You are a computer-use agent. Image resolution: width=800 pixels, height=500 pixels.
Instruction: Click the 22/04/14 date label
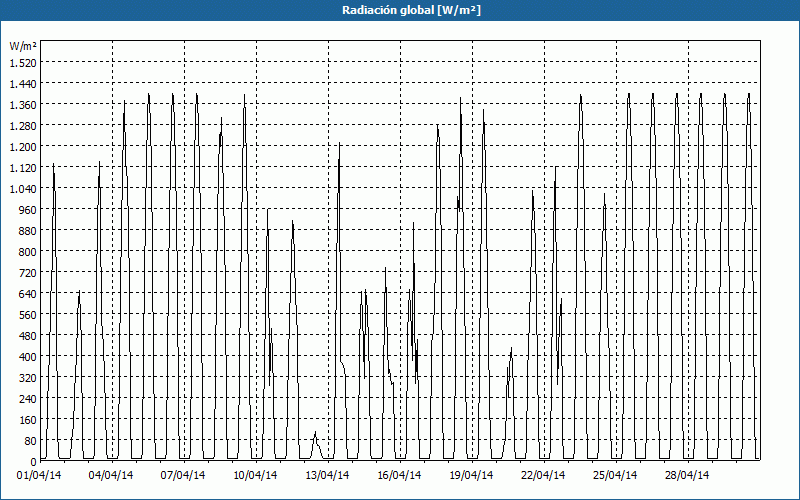click(543, 476)
